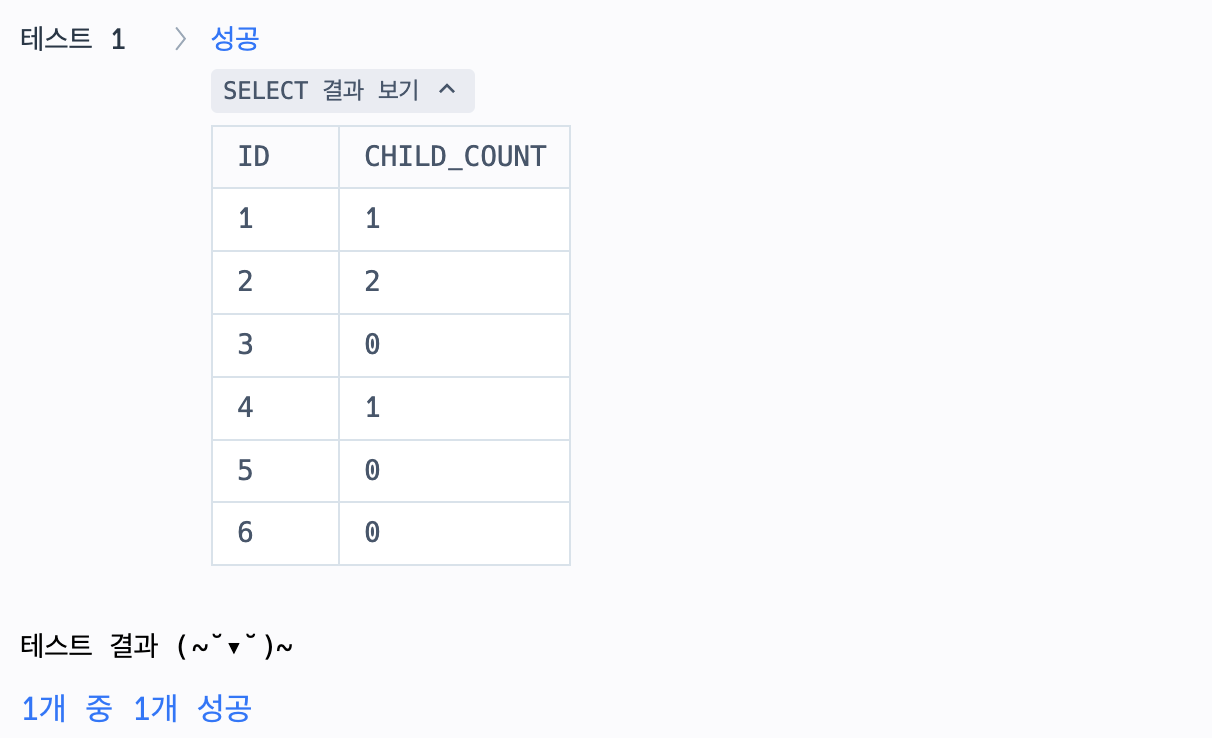Screen dimensions: 1212x738
Task: Click the 1개 중 1개 성공 summary
Action: pos(137,708)
